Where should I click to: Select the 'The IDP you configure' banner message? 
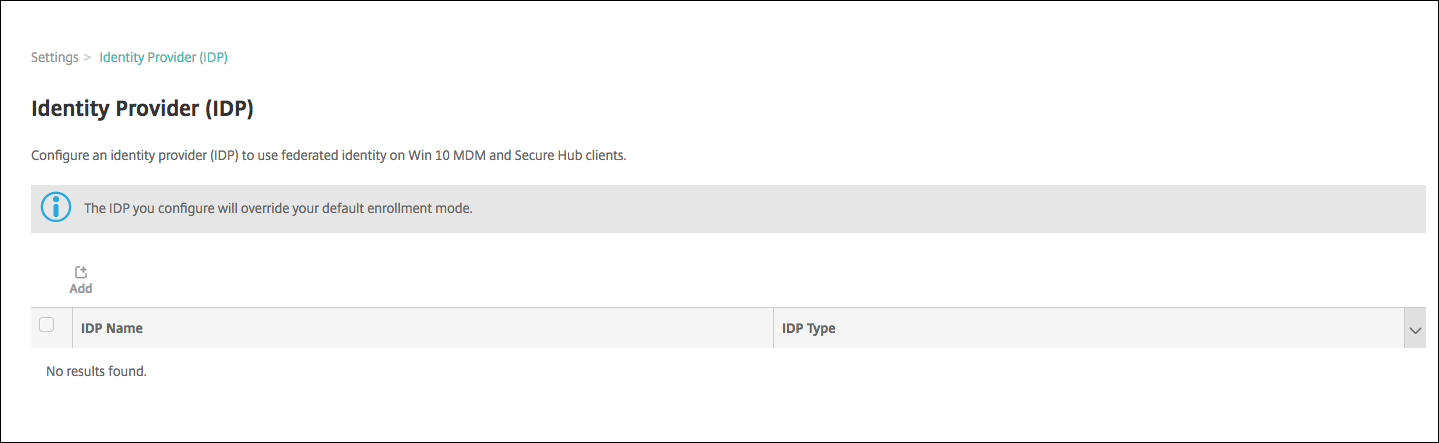click(277, 209)
